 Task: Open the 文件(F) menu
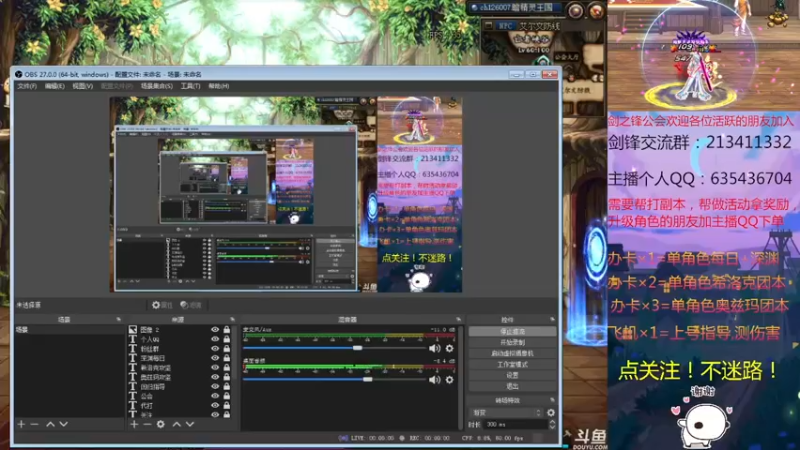27,86
